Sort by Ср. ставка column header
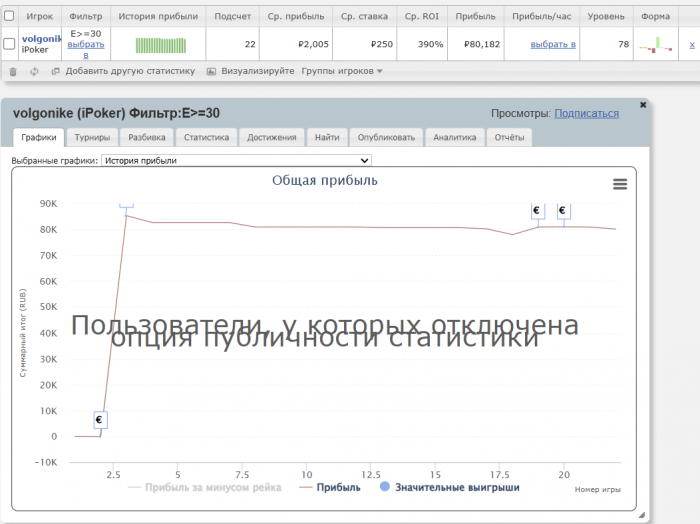The height and width of the screenshot is (524, 700). pos(364,16)
